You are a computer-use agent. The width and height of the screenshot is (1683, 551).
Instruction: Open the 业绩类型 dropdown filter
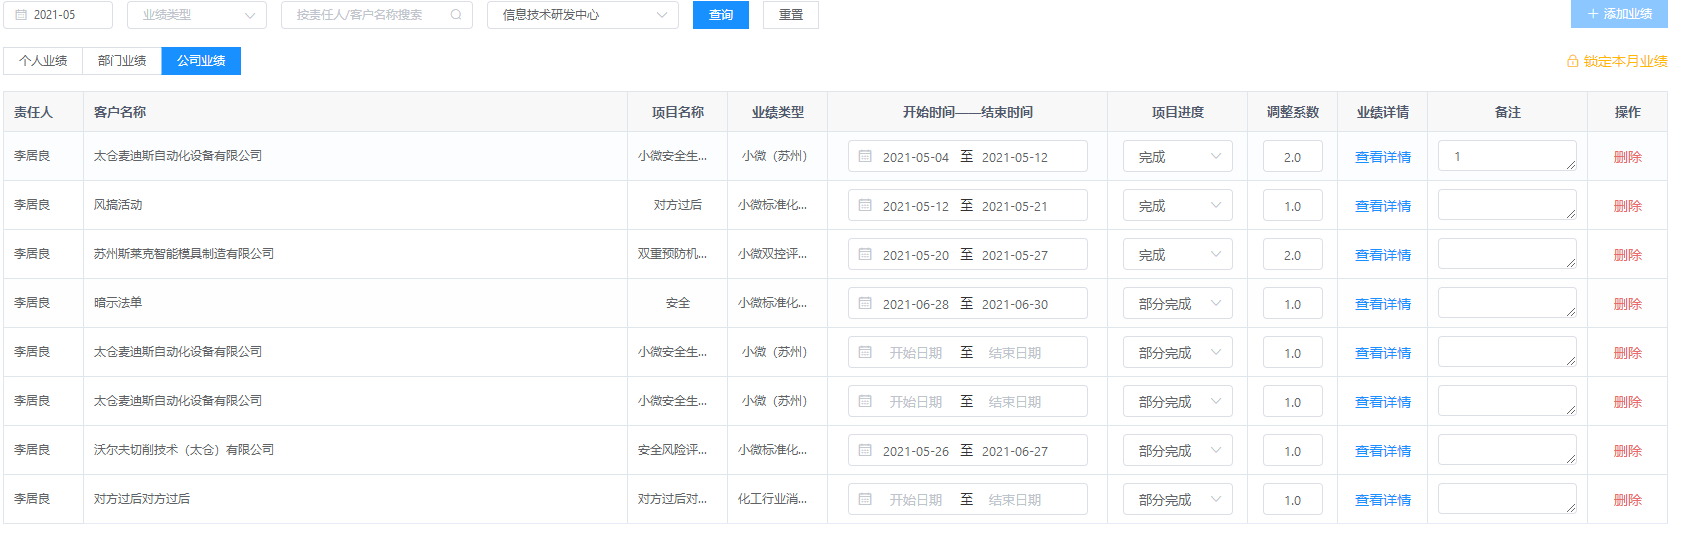tap(197, 15)
